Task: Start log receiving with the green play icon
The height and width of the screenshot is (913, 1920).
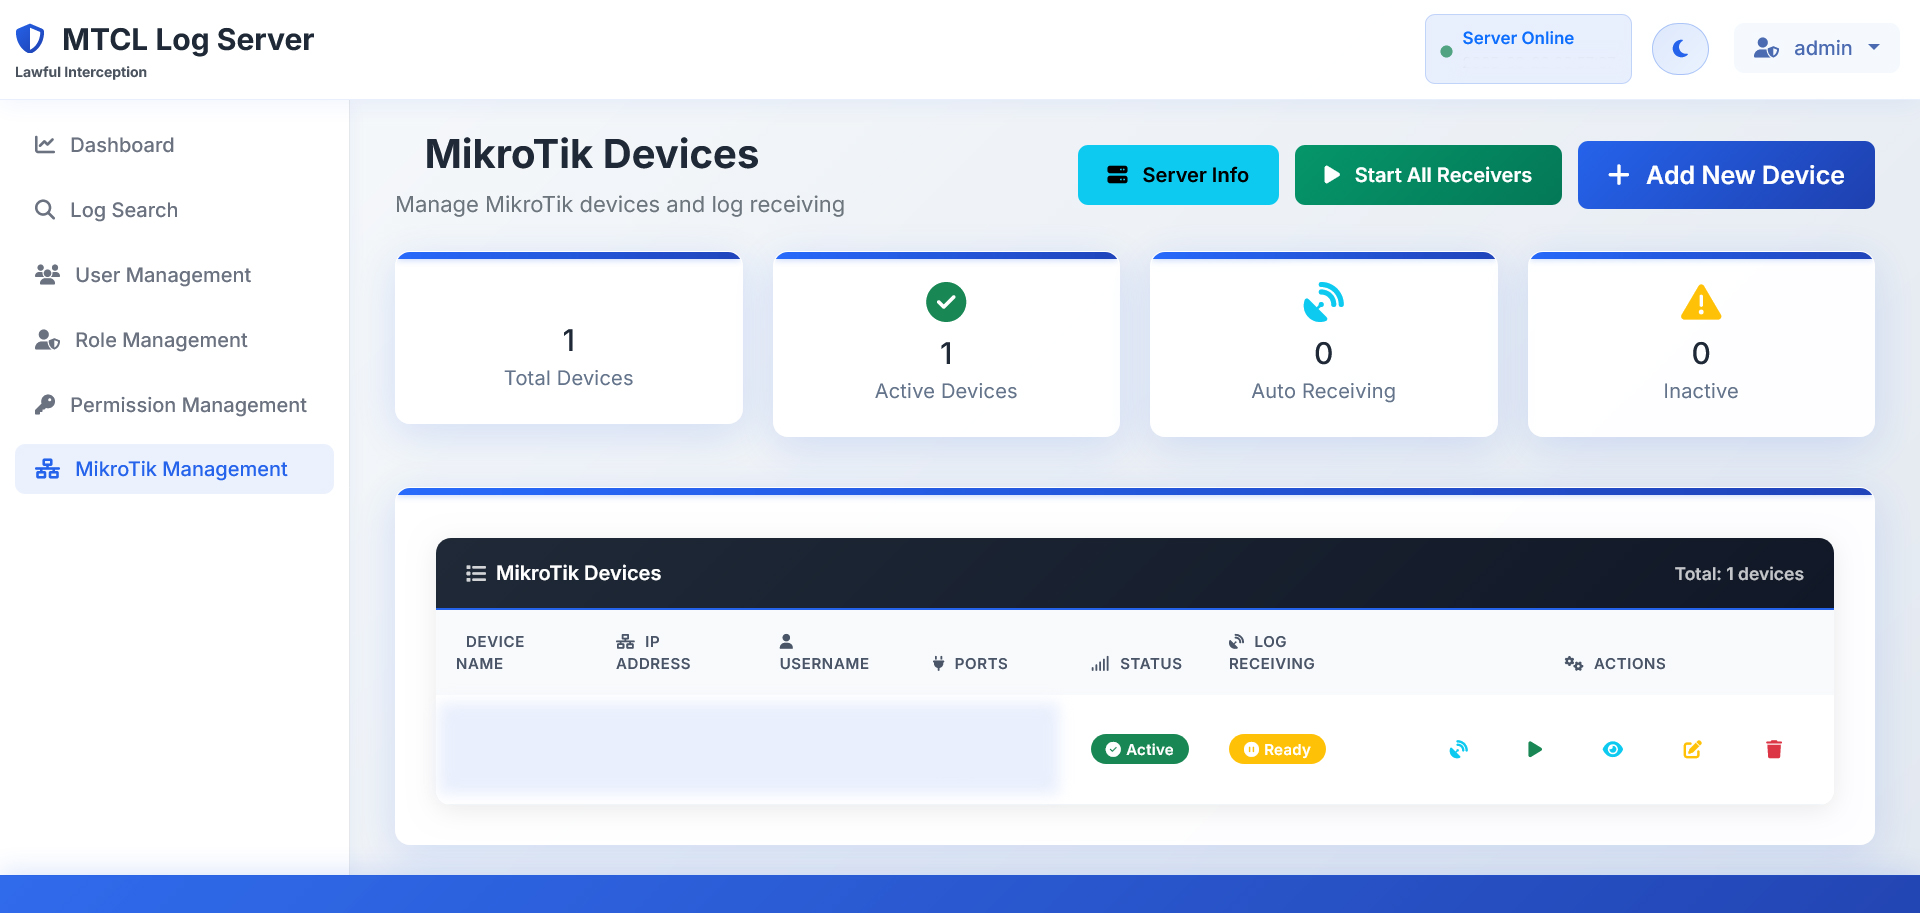Action: pos(1535,749)
